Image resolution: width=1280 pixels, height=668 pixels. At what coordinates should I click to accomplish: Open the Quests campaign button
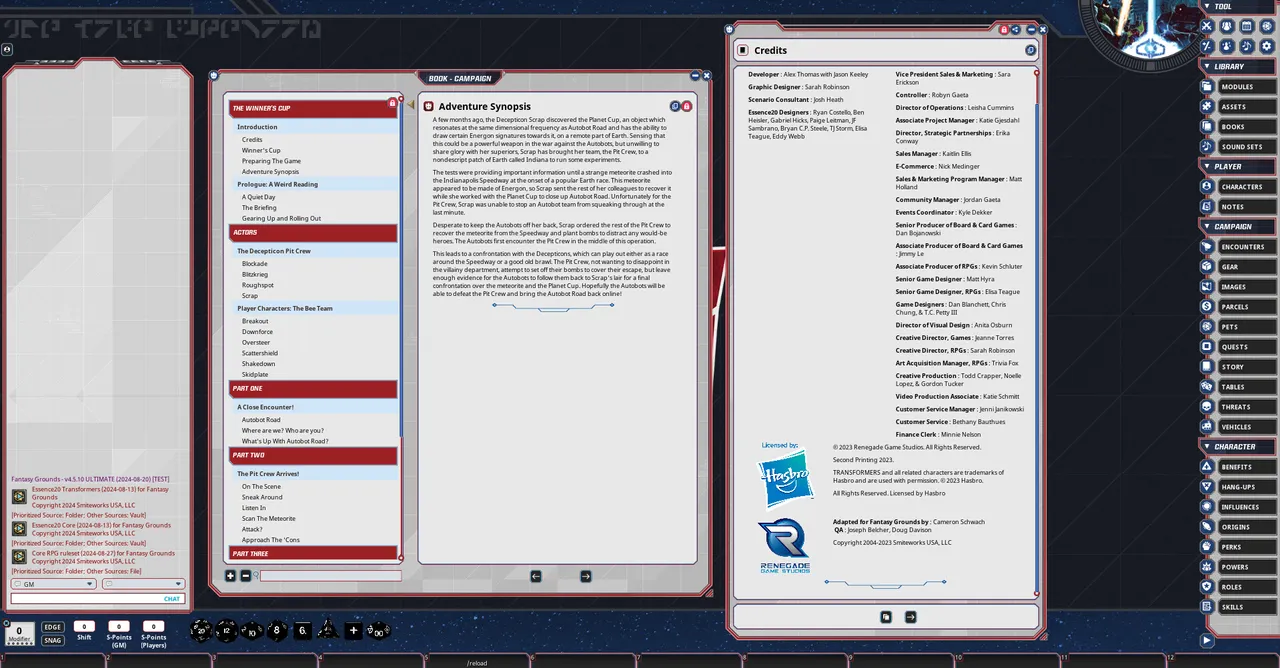[1237, 347]
